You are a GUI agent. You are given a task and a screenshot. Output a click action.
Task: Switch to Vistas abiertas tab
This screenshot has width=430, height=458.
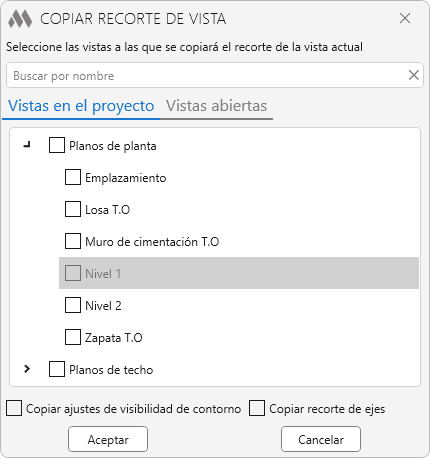217,106
